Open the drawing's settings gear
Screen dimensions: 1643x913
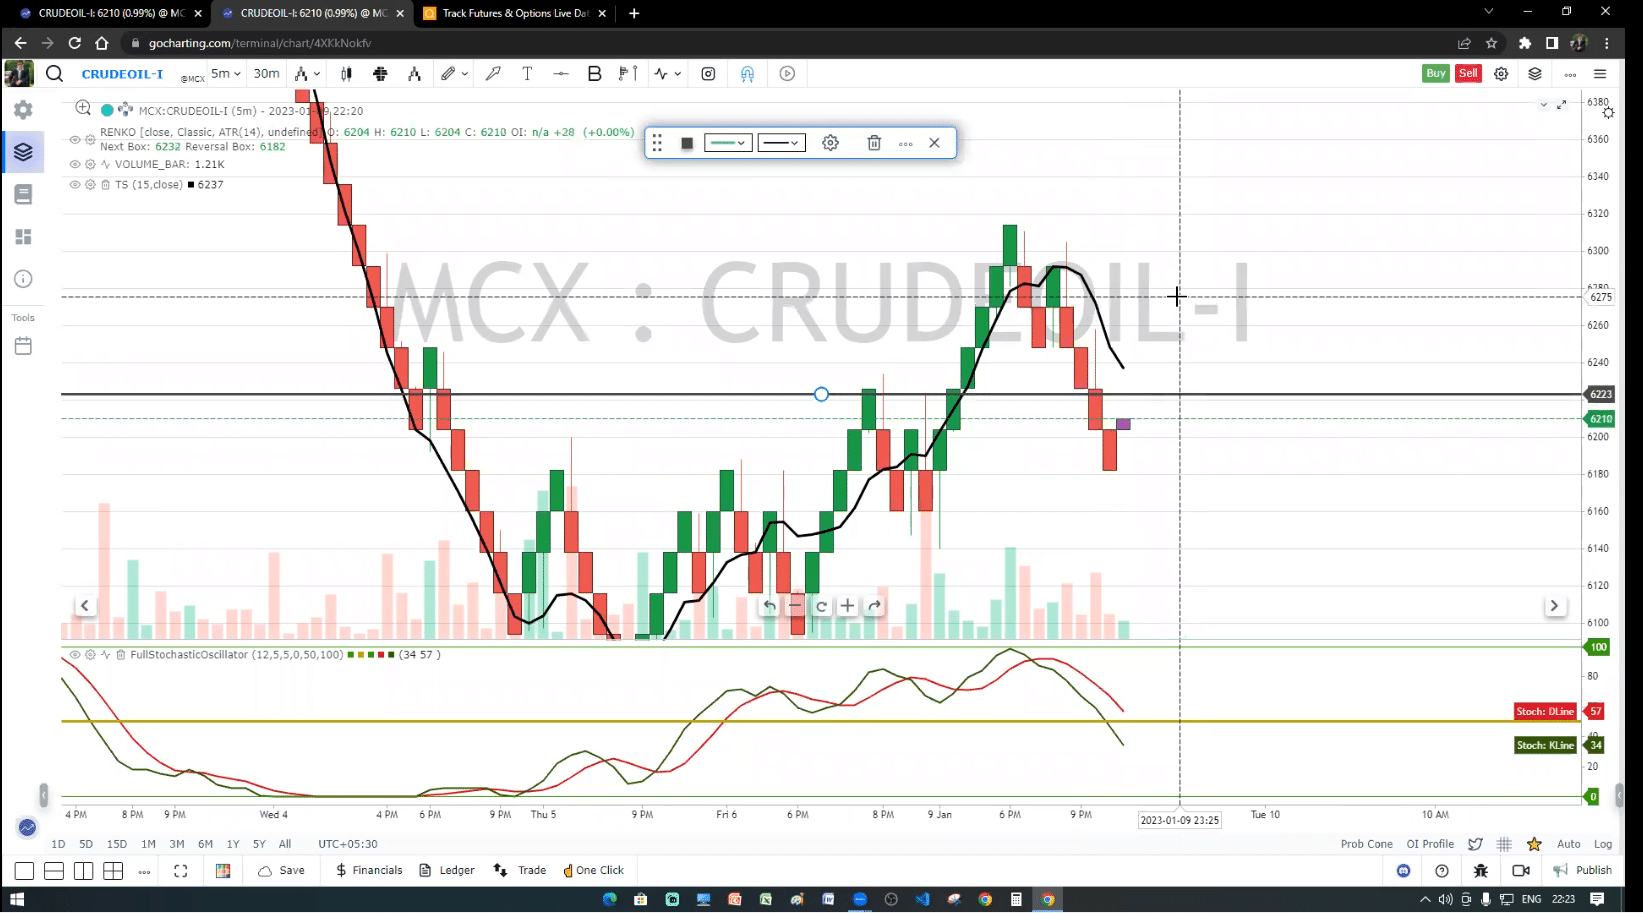click(x=830, y=143)
